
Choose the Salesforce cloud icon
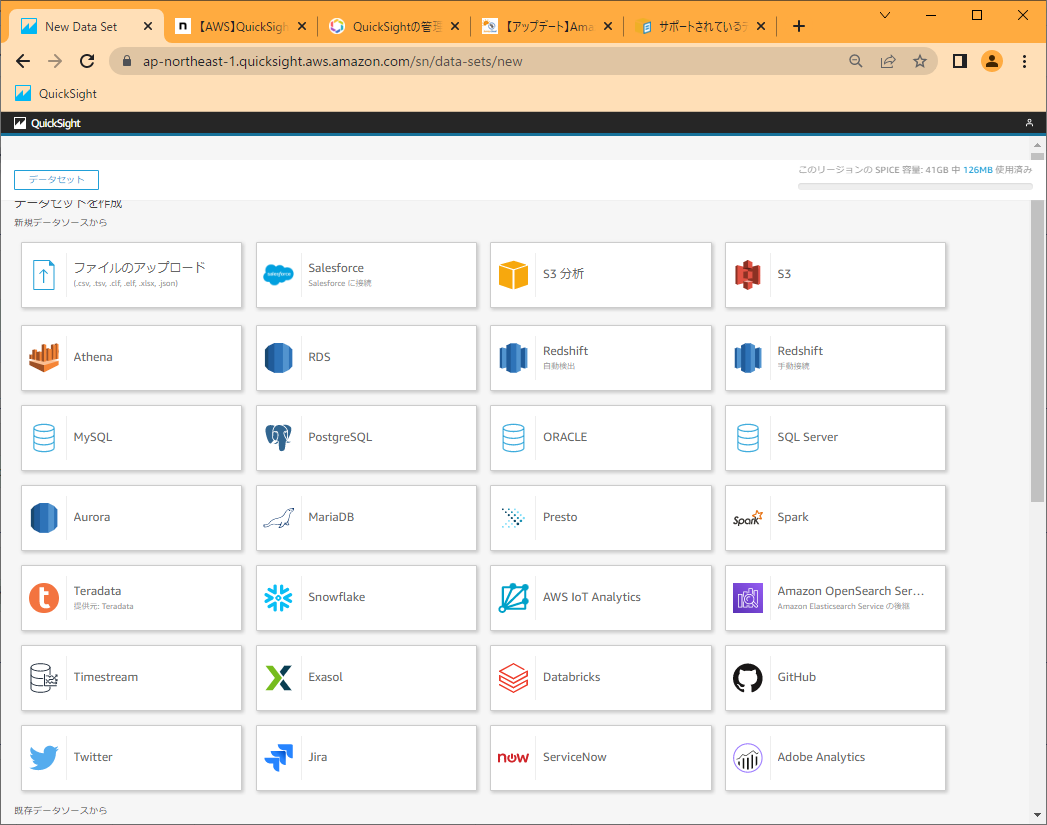[x=278, y=274]
